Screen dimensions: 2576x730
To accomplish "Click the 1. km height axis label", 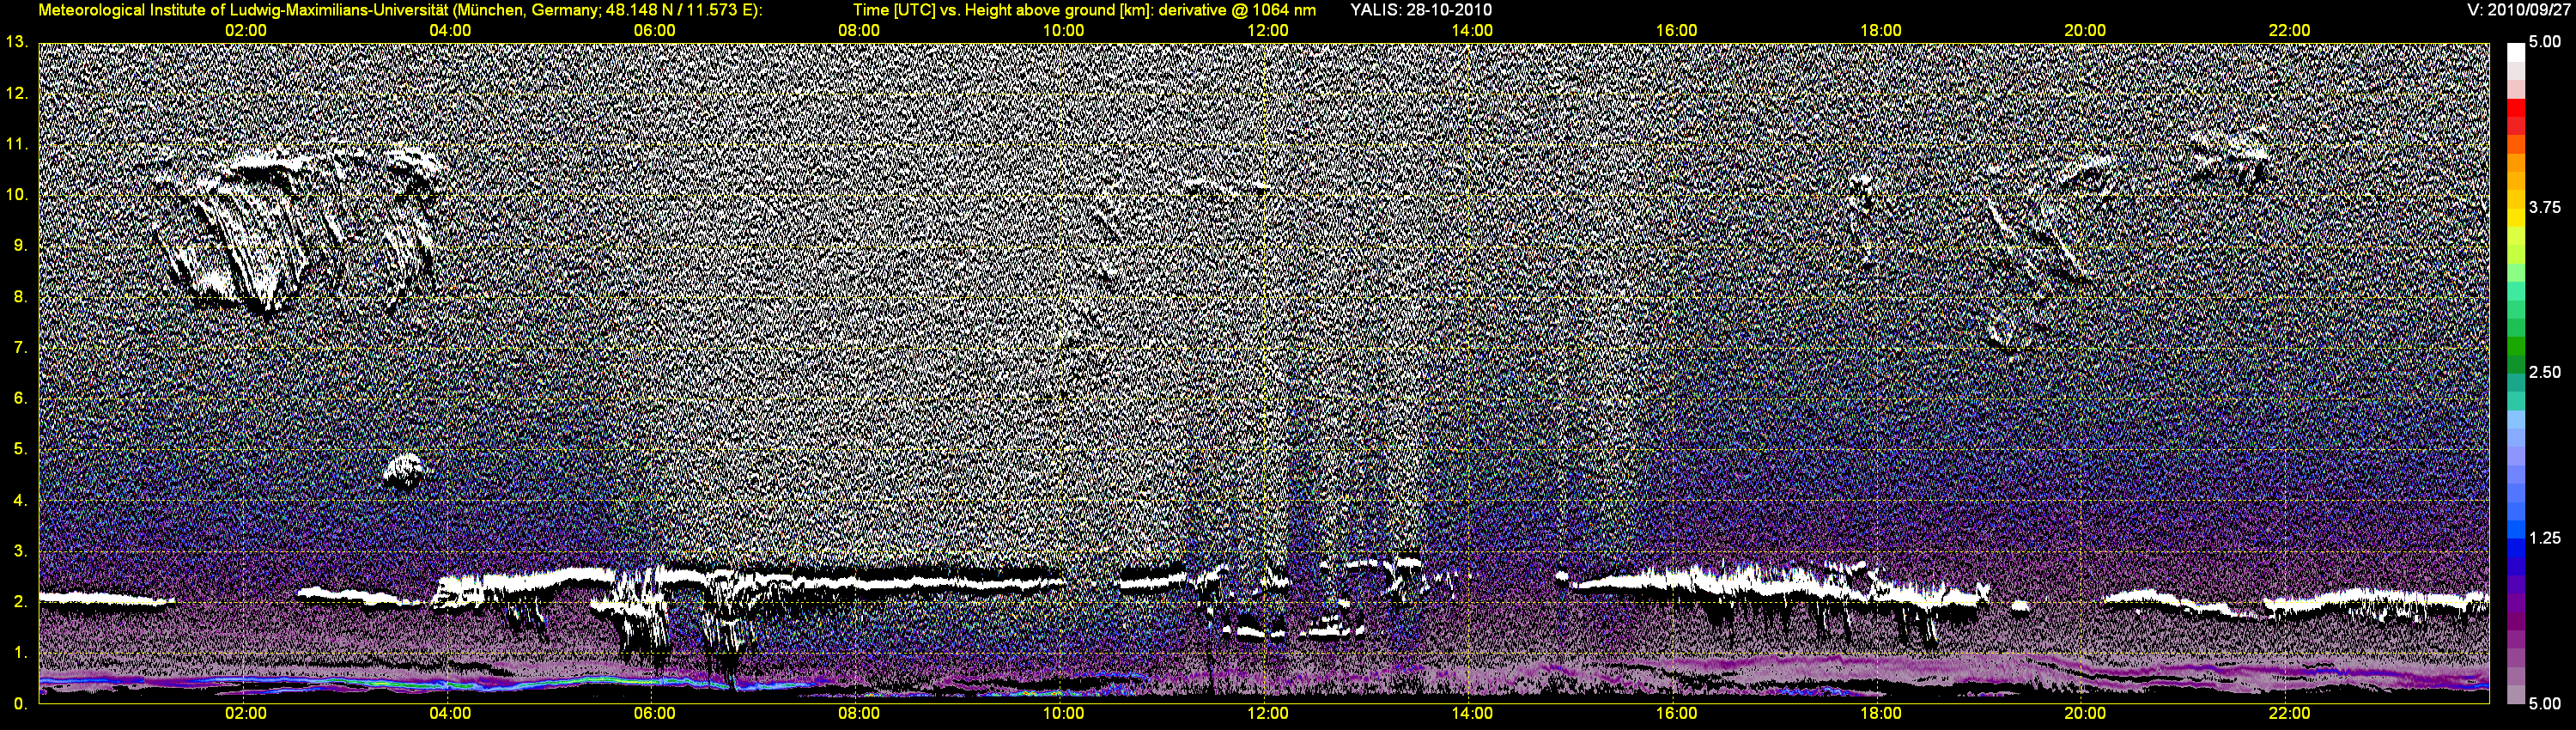I will click(x=20, y=653).
